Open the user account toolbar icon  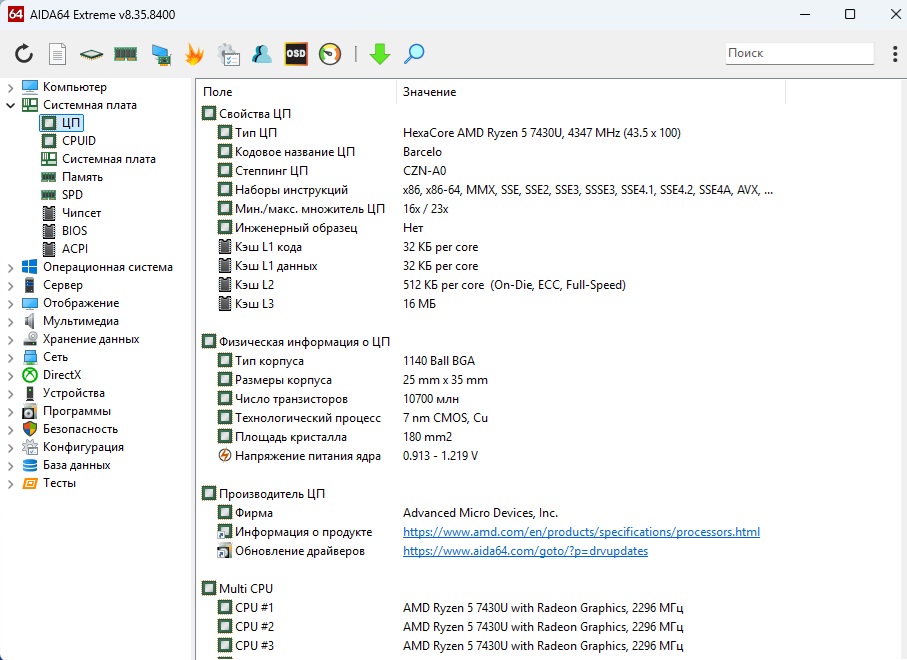click(262, 54)
